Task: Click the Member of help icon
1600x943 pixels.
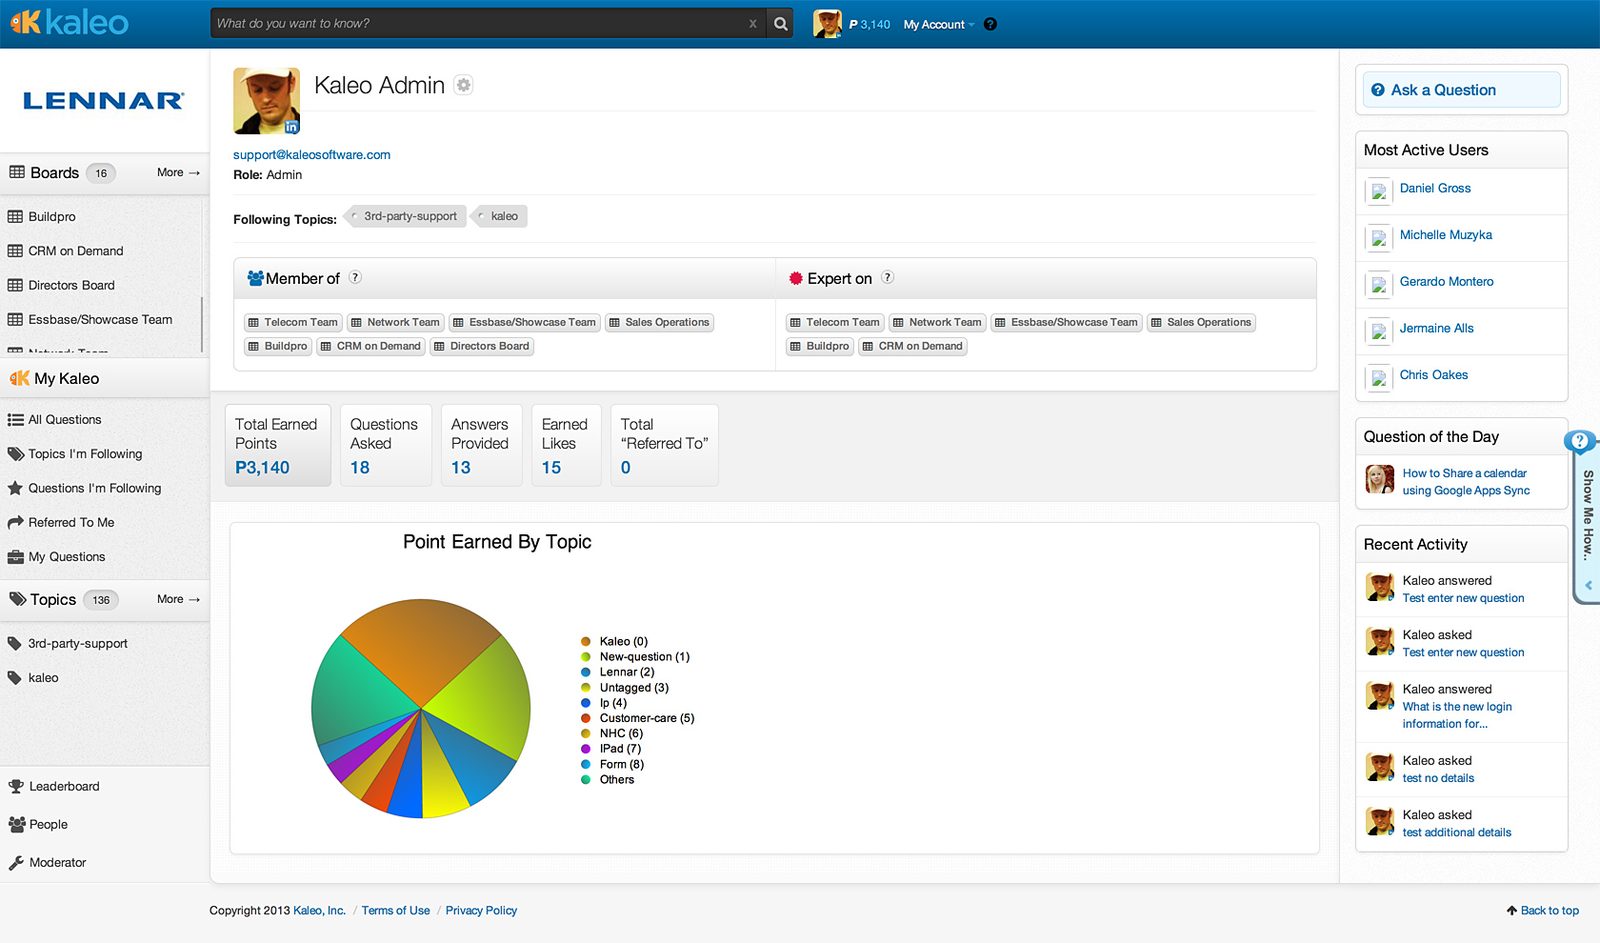Action: click(355, 278)
